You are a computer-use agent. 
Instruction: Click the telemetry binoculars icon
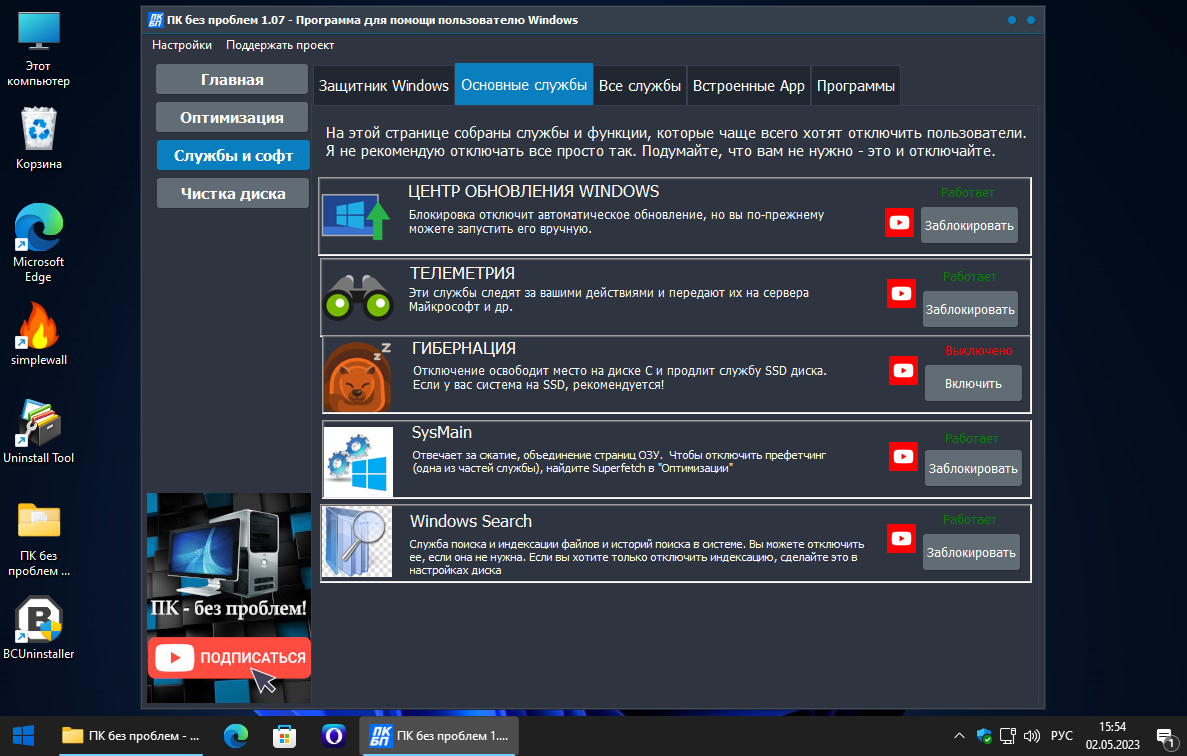pos(357,297)
